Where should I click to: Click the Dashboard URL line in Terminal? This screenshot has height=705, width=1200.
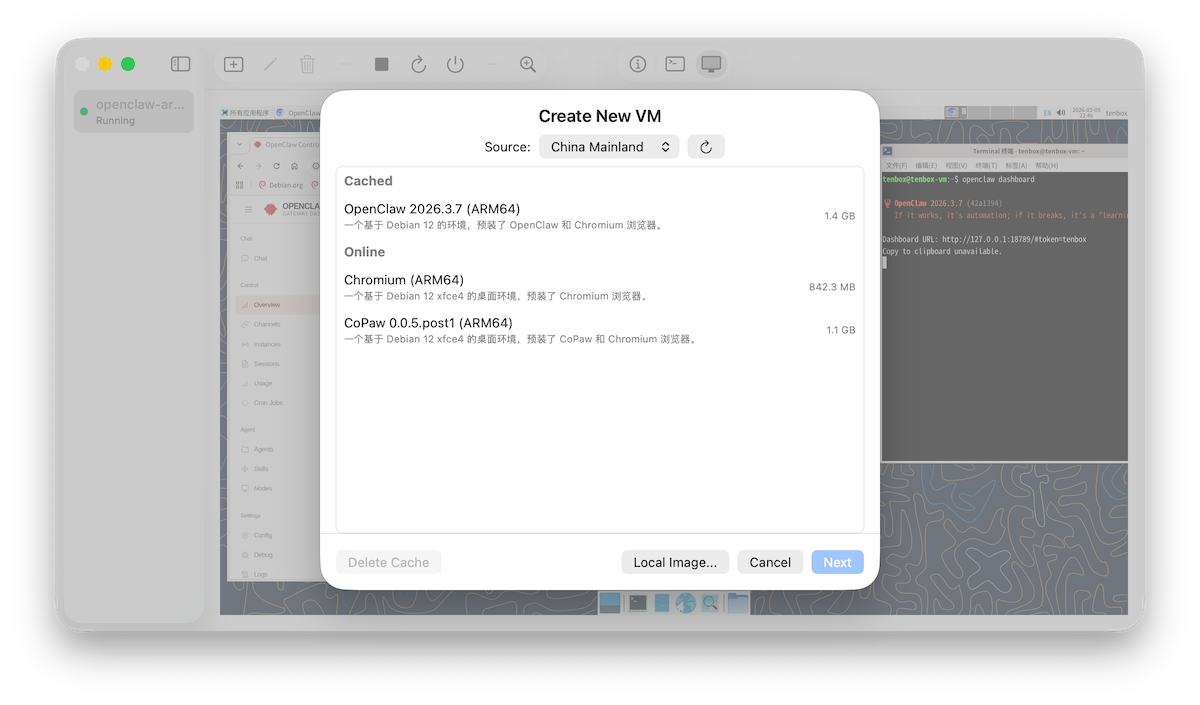(x=984, y=240)
